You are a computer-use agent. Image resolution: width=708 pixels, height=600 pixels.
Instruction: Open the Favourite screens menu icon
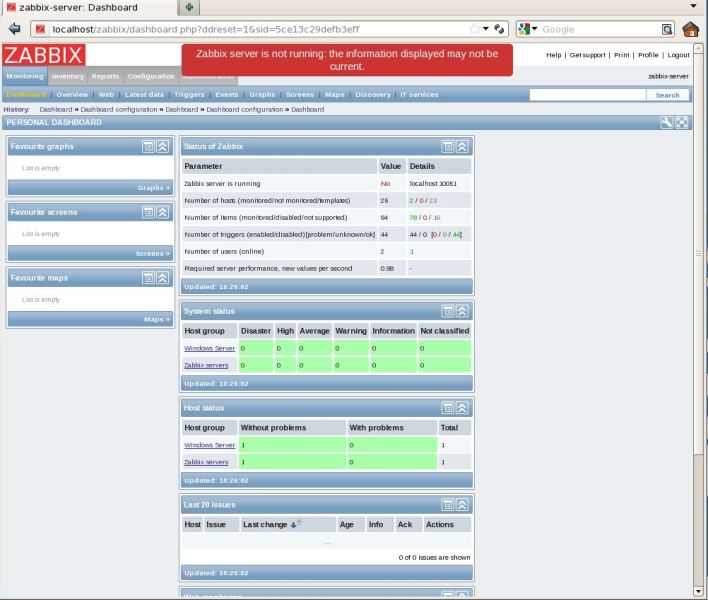coord(148,212)
